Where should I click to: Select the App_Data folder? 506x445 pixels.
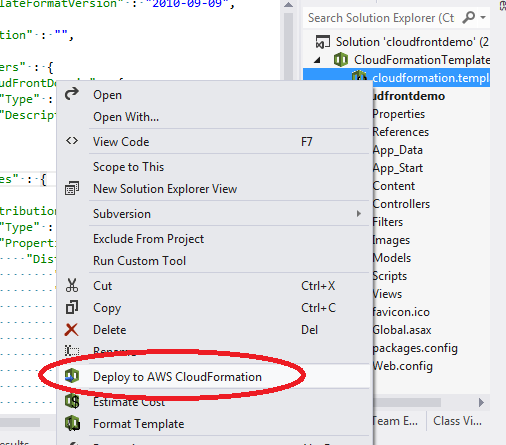pyautogui.click(x=398, y=150)
